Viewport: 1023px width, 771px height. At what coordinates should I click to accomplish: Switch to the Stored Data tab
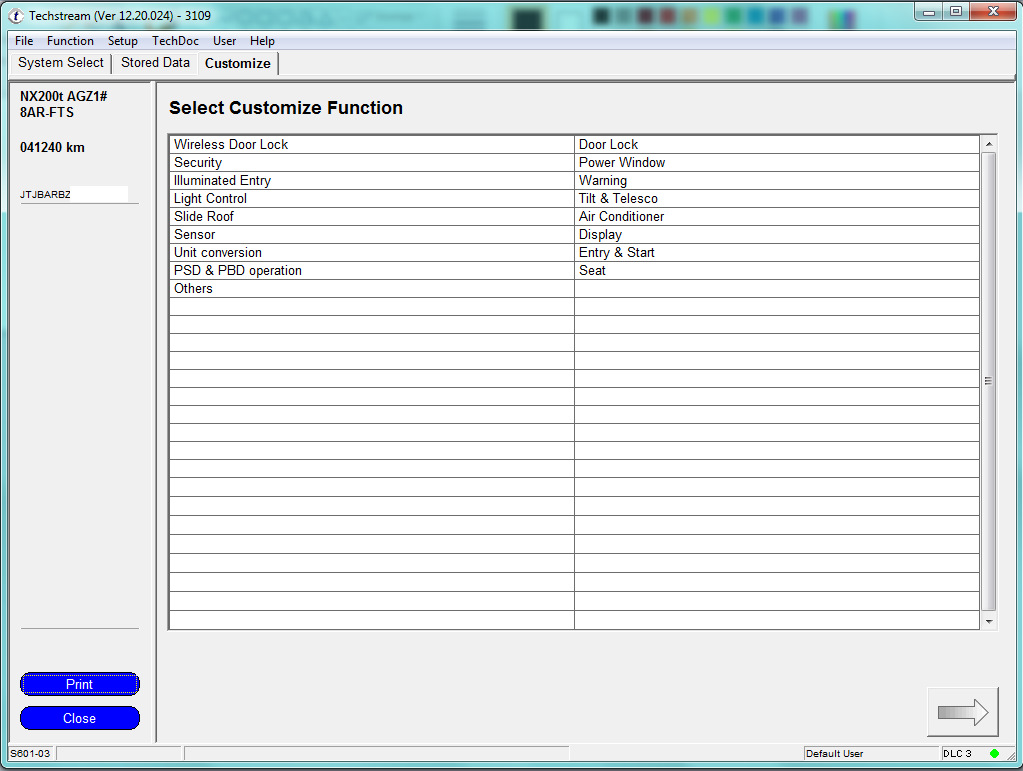(x=155, y=63)
